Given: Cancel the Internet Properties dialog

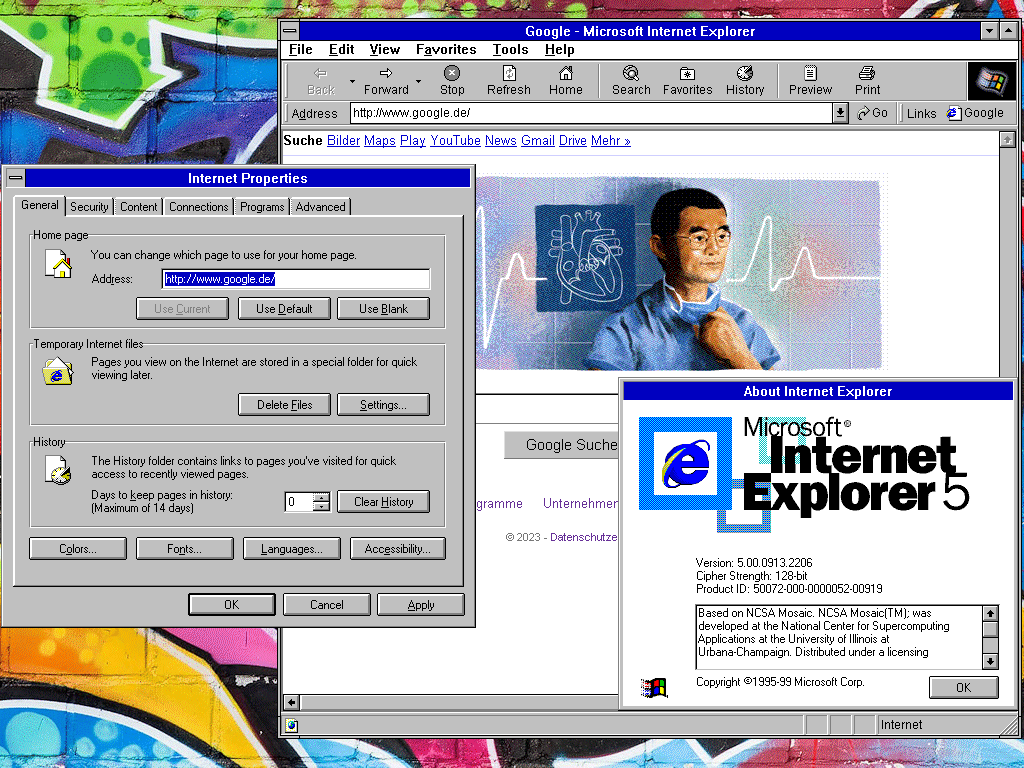Looking at the screenshot, I should (x=327, y=604).
